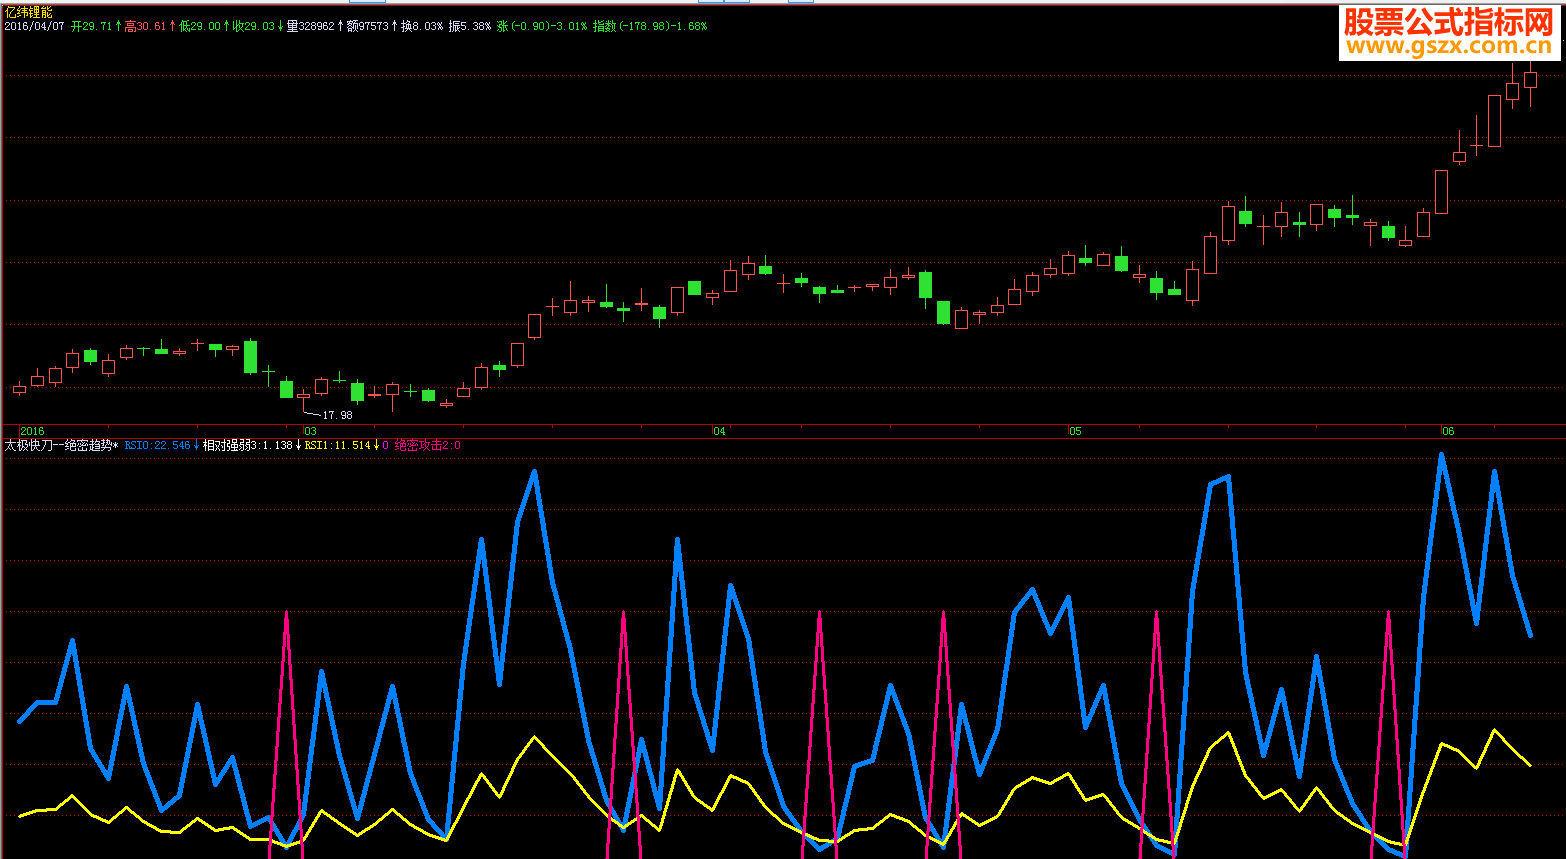The width and height of the screenshot is (1566, 859).
Task: Click the 亿纬锂能 stock name title
Action: tap(29, 12)
